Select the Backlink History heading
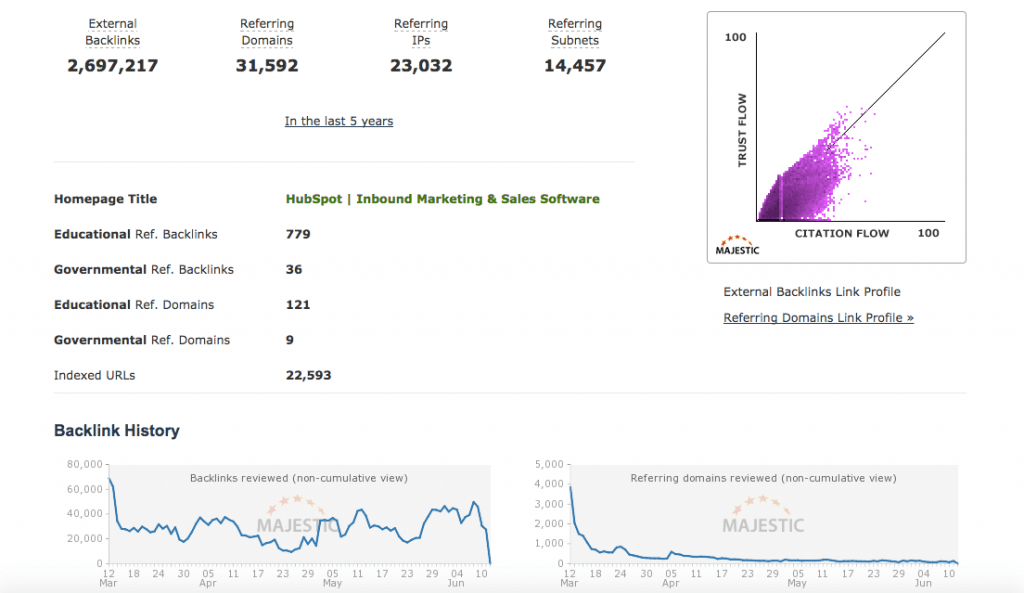Screen dimensions: 1024x593 [x=117, y=431]
